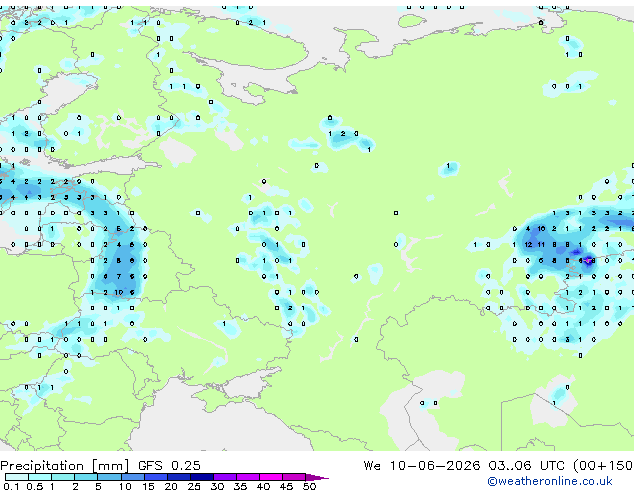Click the 0.5–1 mm legend color swatch

[40, 477]
